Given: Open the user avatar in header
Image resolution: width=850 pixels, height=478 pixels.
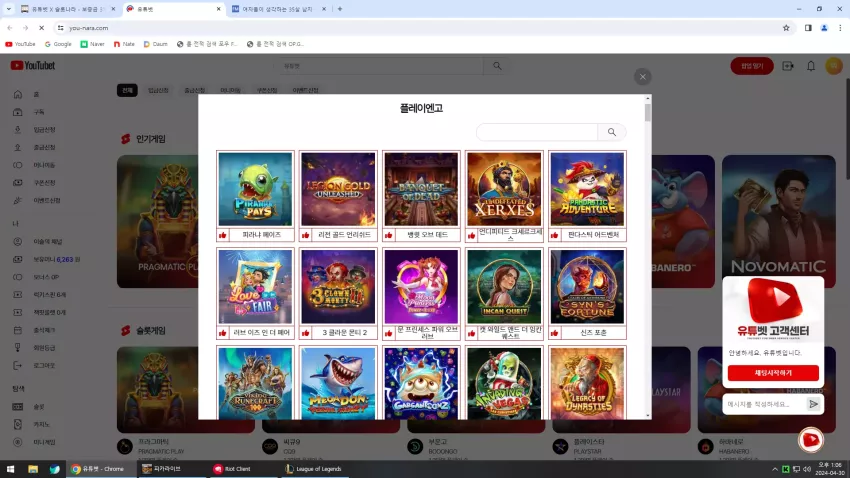Looking at the screenshot, I should coord(833,66).
